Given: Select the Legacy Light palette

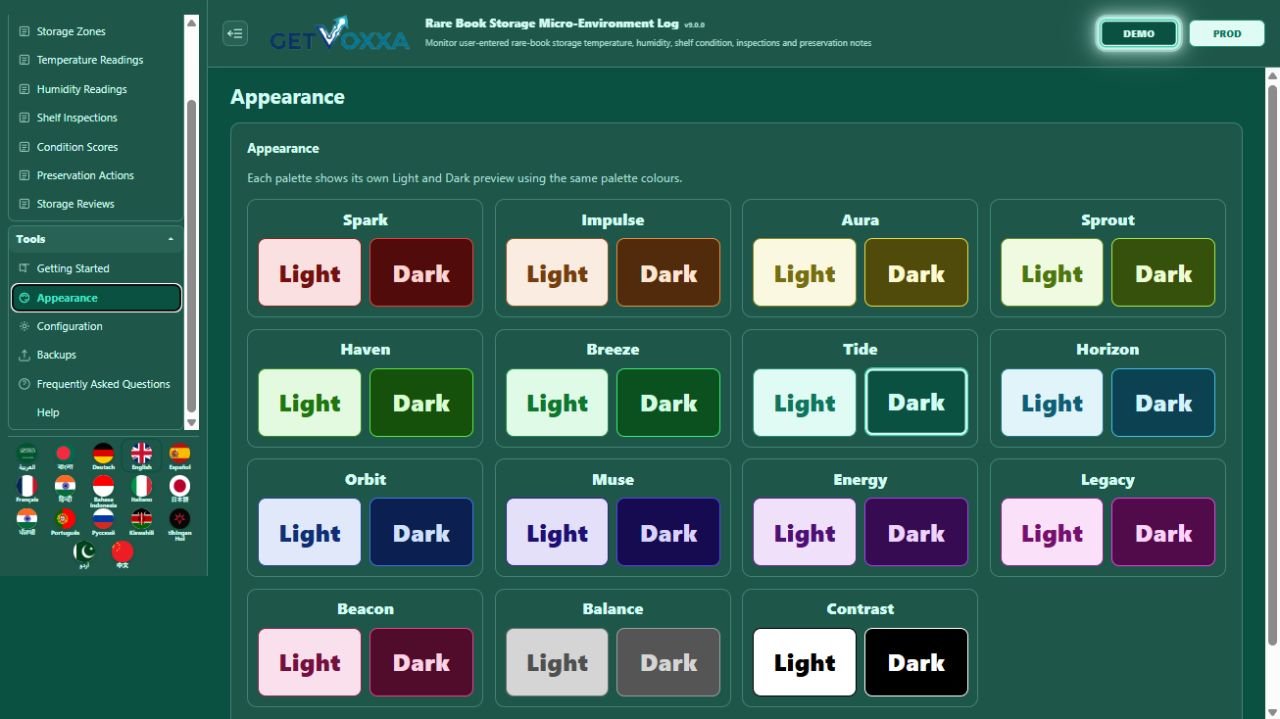Looking at the screenshot, I should pyautogui.click(x=1052, y=533).
